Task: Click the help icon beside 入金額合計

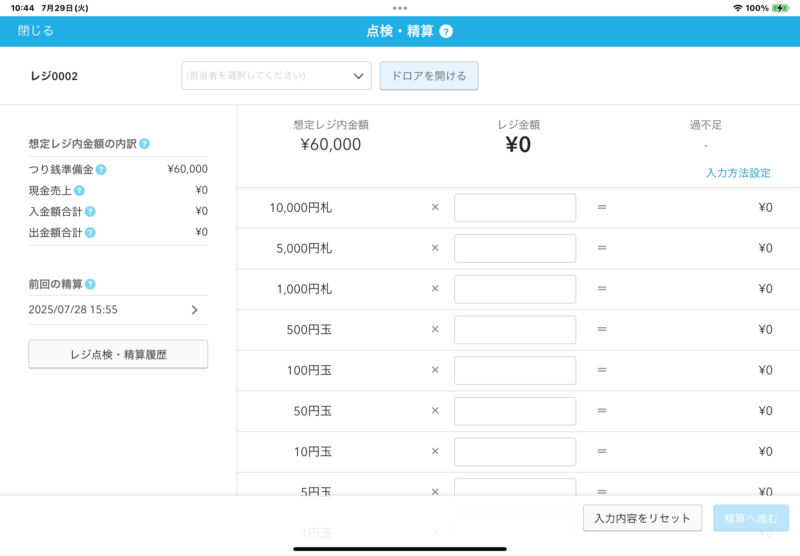Action: [x=90, y=212]
